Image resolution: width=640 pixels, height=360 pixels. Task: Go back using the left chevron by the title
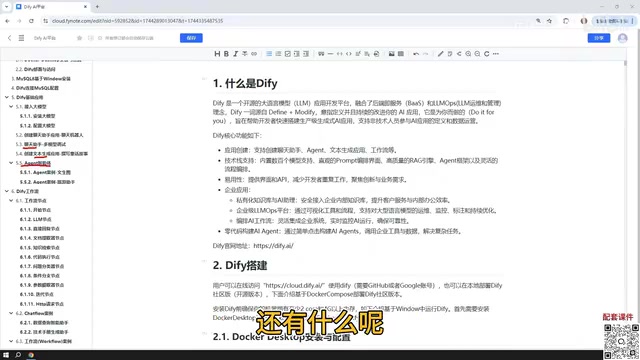click(9, 38)
